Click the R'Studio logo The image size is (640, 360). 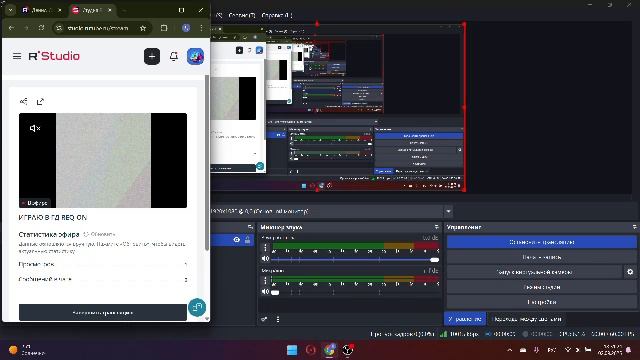[x=54, y=56]
